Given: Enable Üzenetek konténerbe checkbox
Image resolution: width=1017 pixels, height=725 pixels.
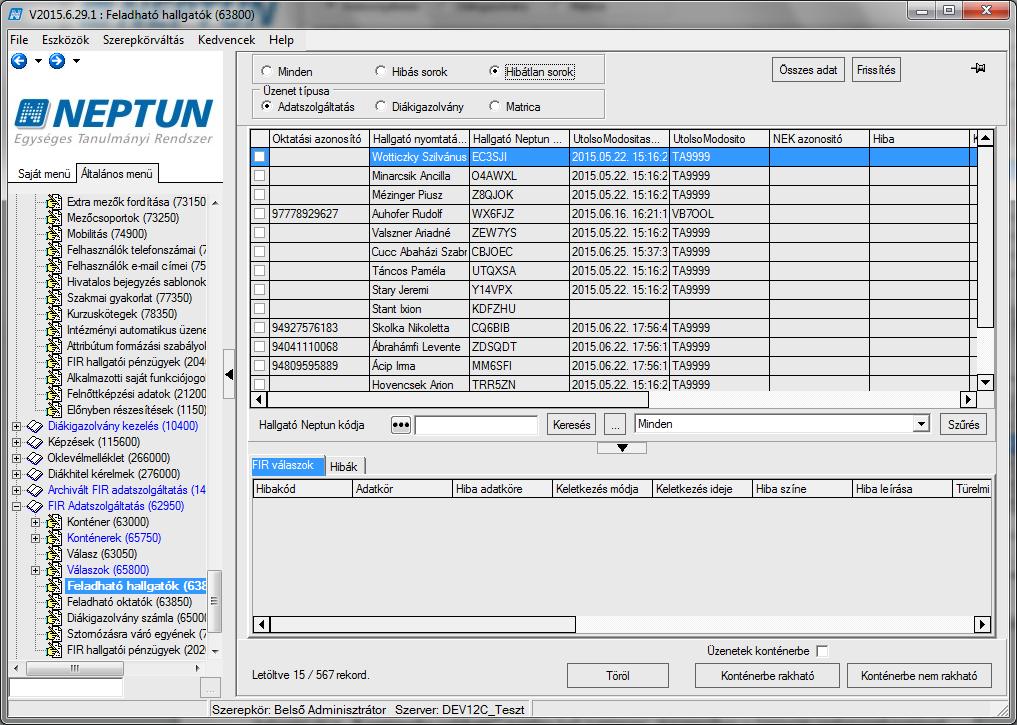Looking at the screenshot, I should pos(822,650).
